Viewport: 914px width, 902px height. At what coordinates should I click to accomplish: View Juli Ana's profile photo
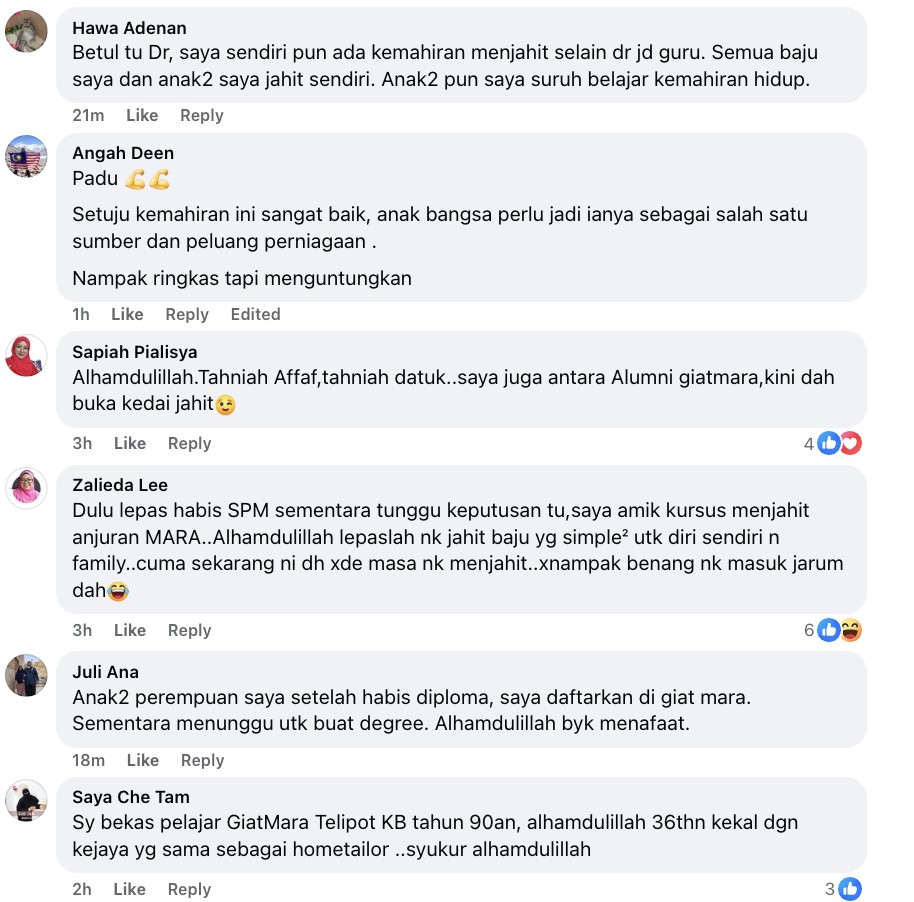pos(26,675)
